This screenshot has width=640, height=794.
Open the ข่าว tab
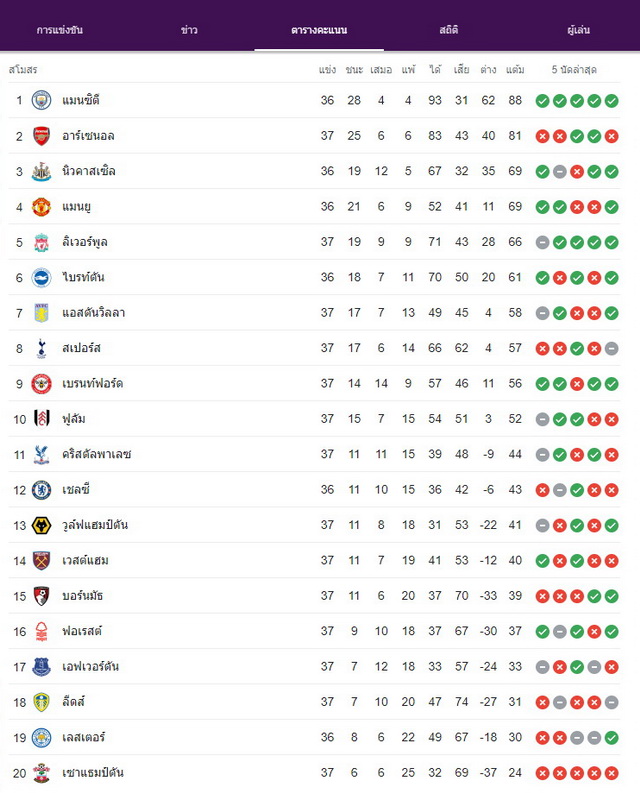click(x=189, y=30)
